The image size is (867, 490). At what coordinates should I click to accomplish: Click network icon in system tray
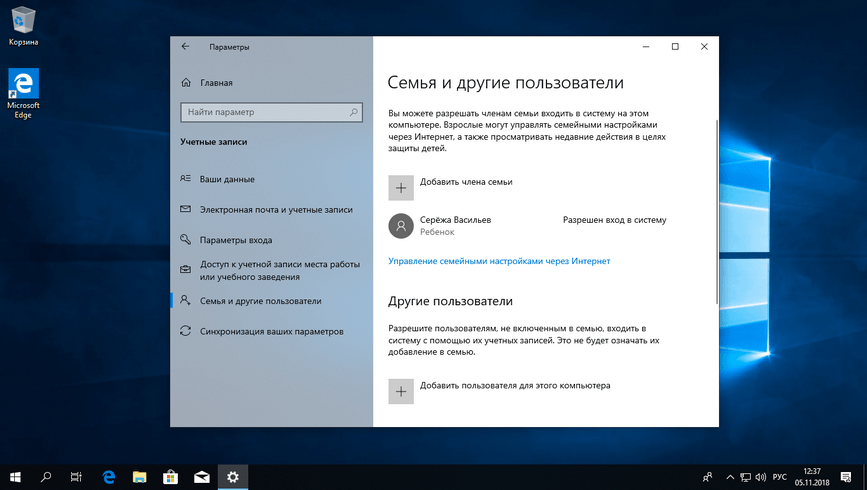745,477
